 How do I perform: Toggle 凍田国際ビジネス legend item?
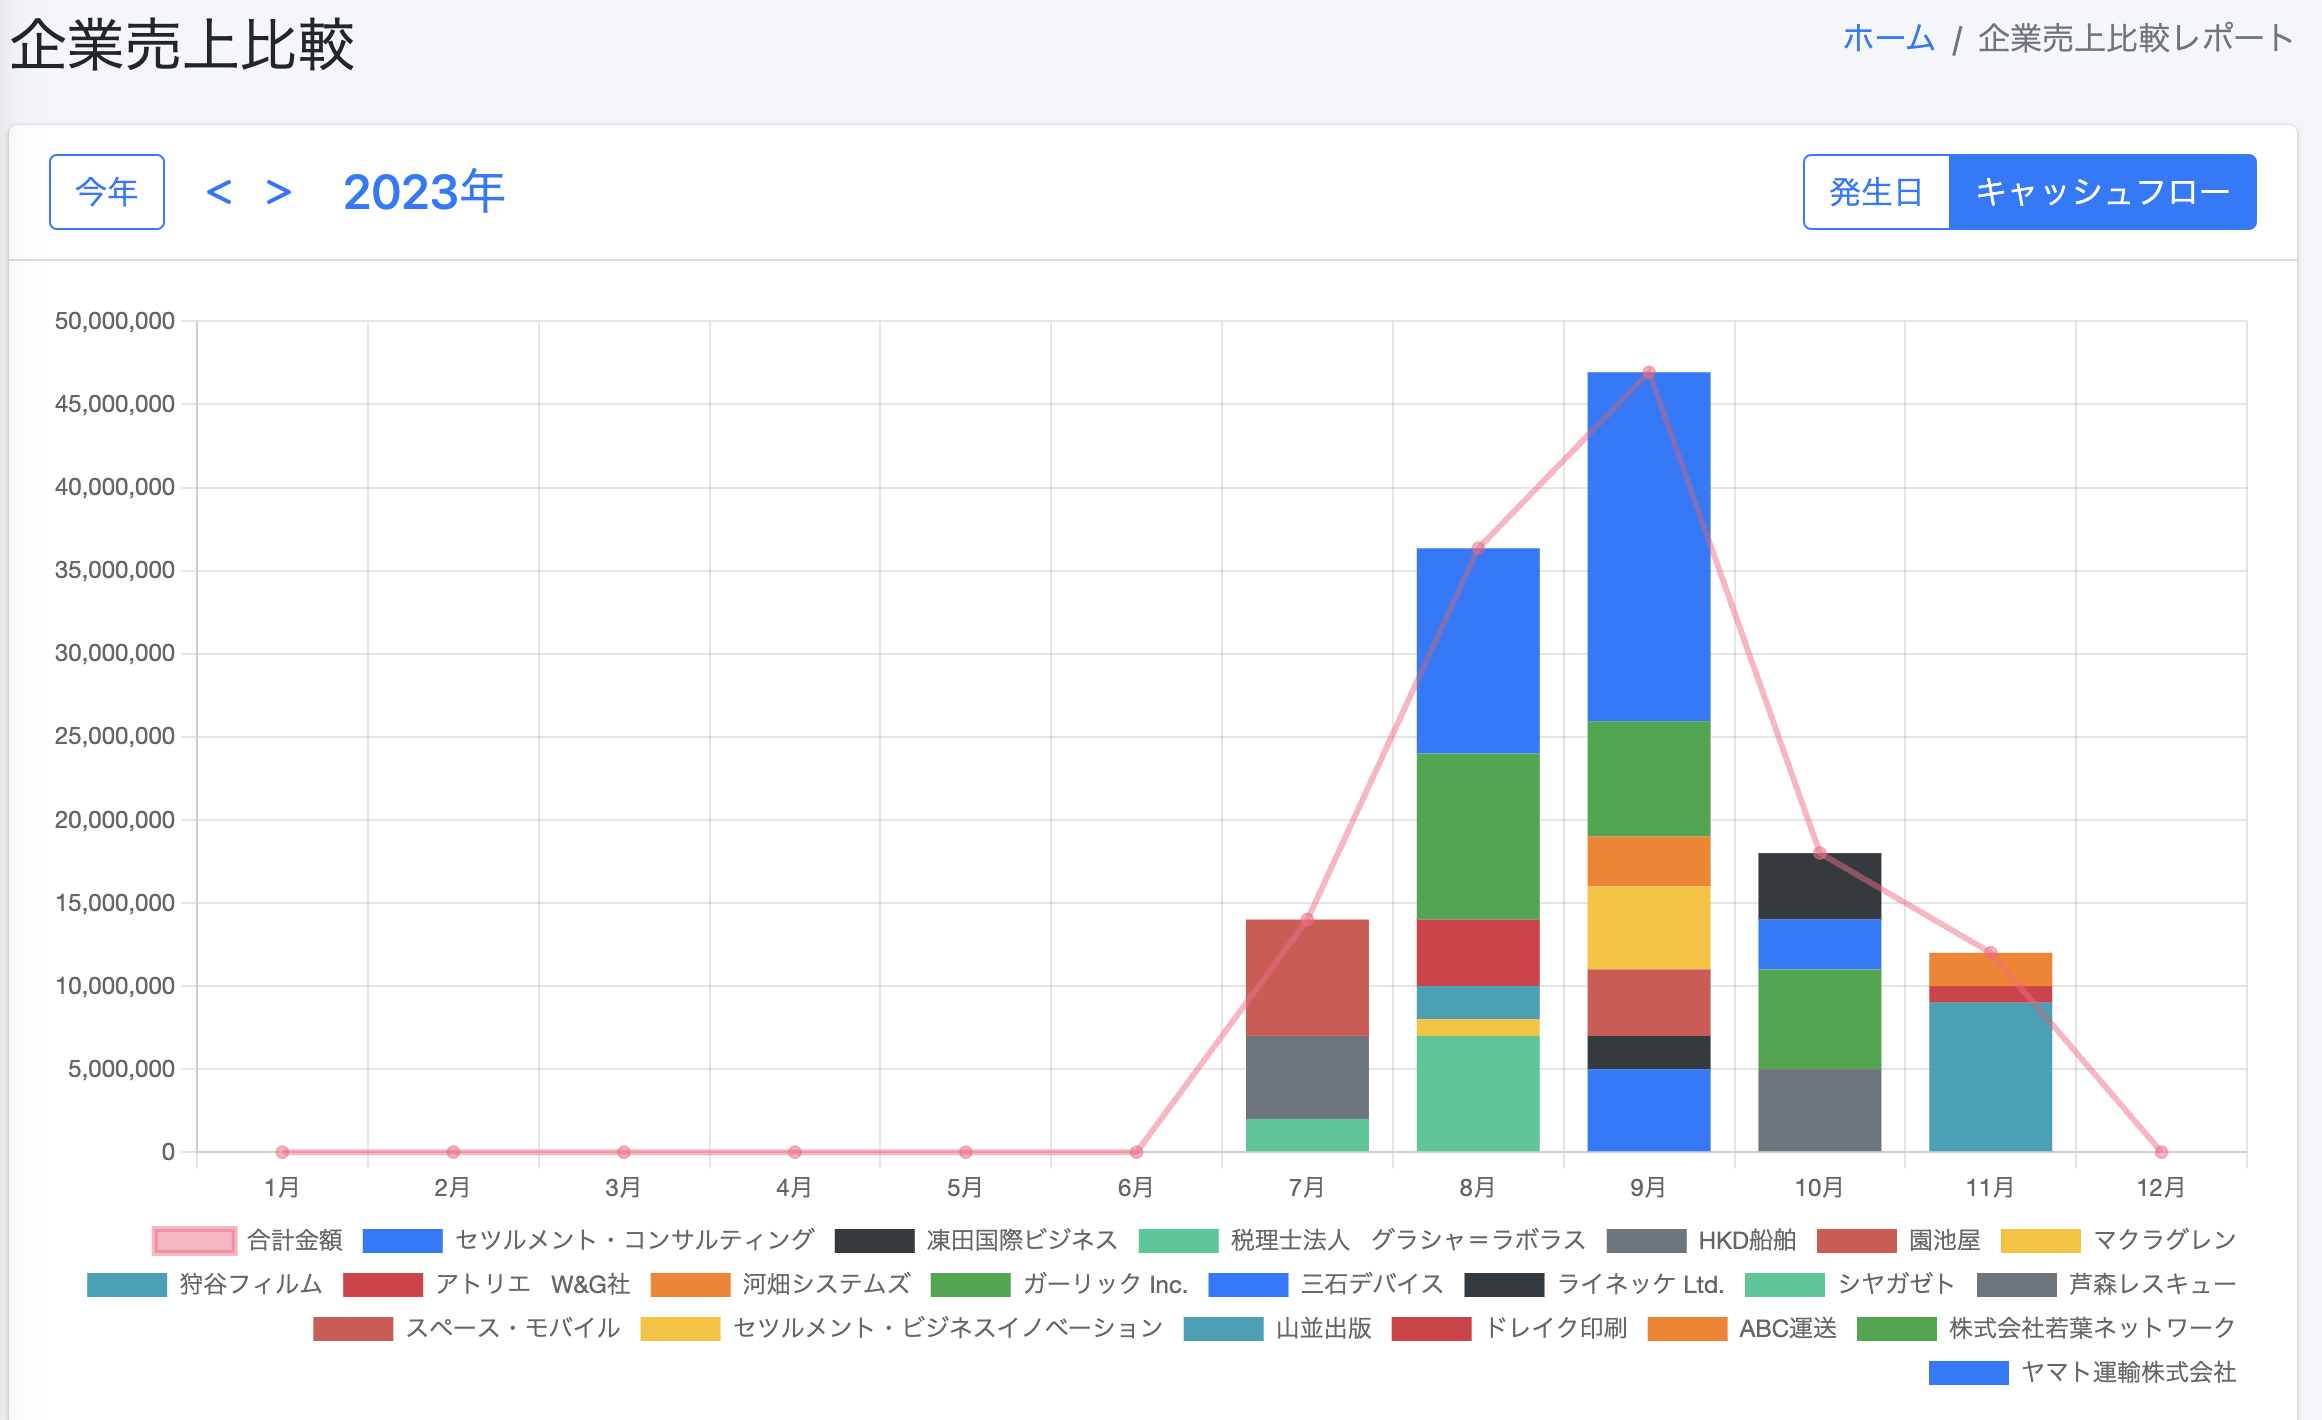976,1241
